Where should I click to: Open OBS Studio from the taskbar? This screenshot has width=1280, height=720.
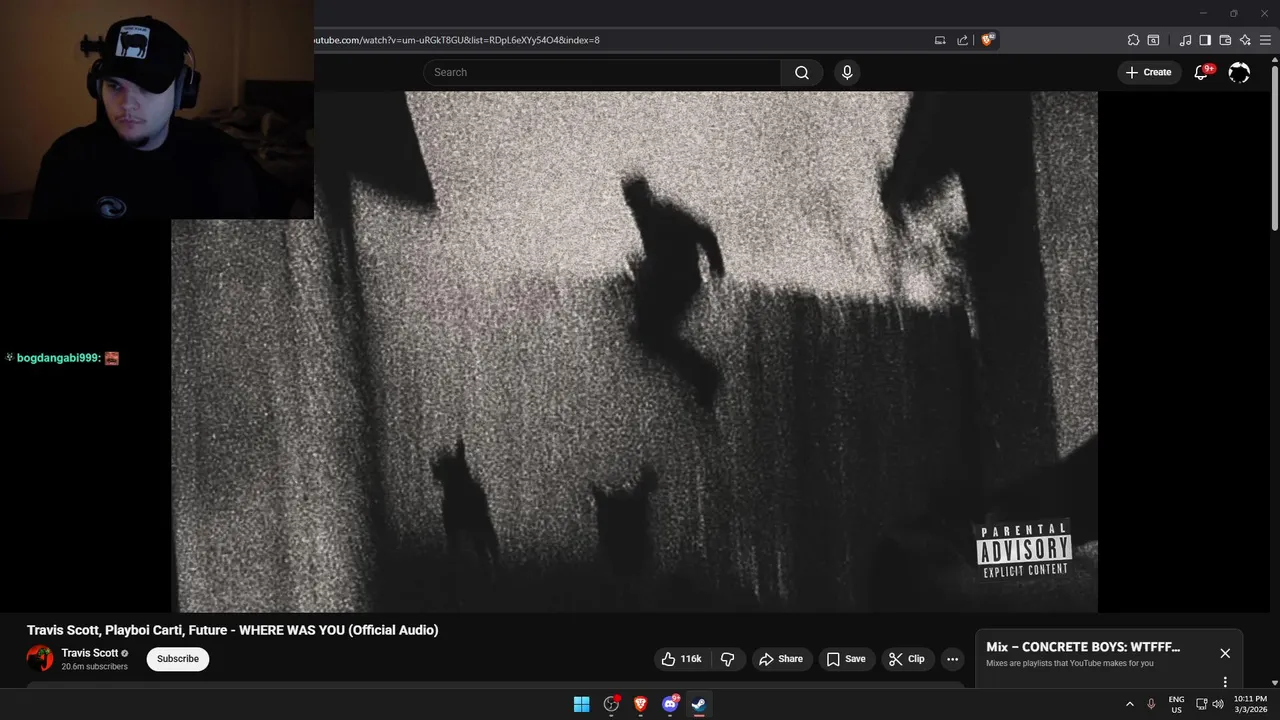pos(611,704)
